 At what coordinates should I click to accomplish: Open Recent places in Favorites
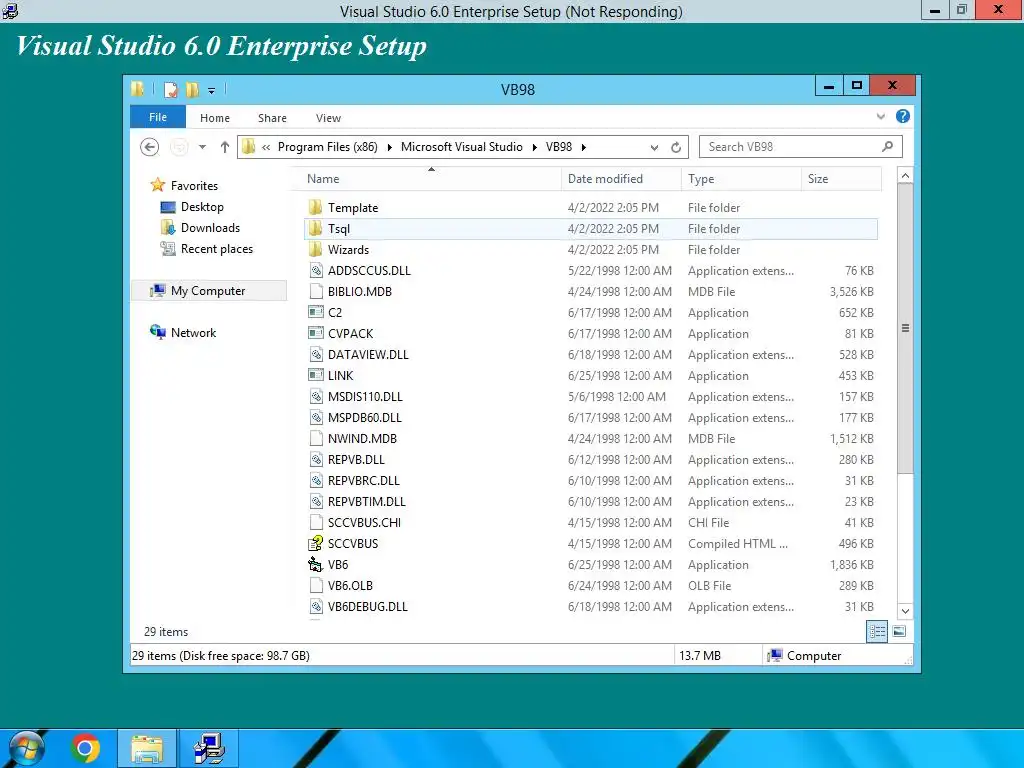pyautogui.click(x=217, y=249)
